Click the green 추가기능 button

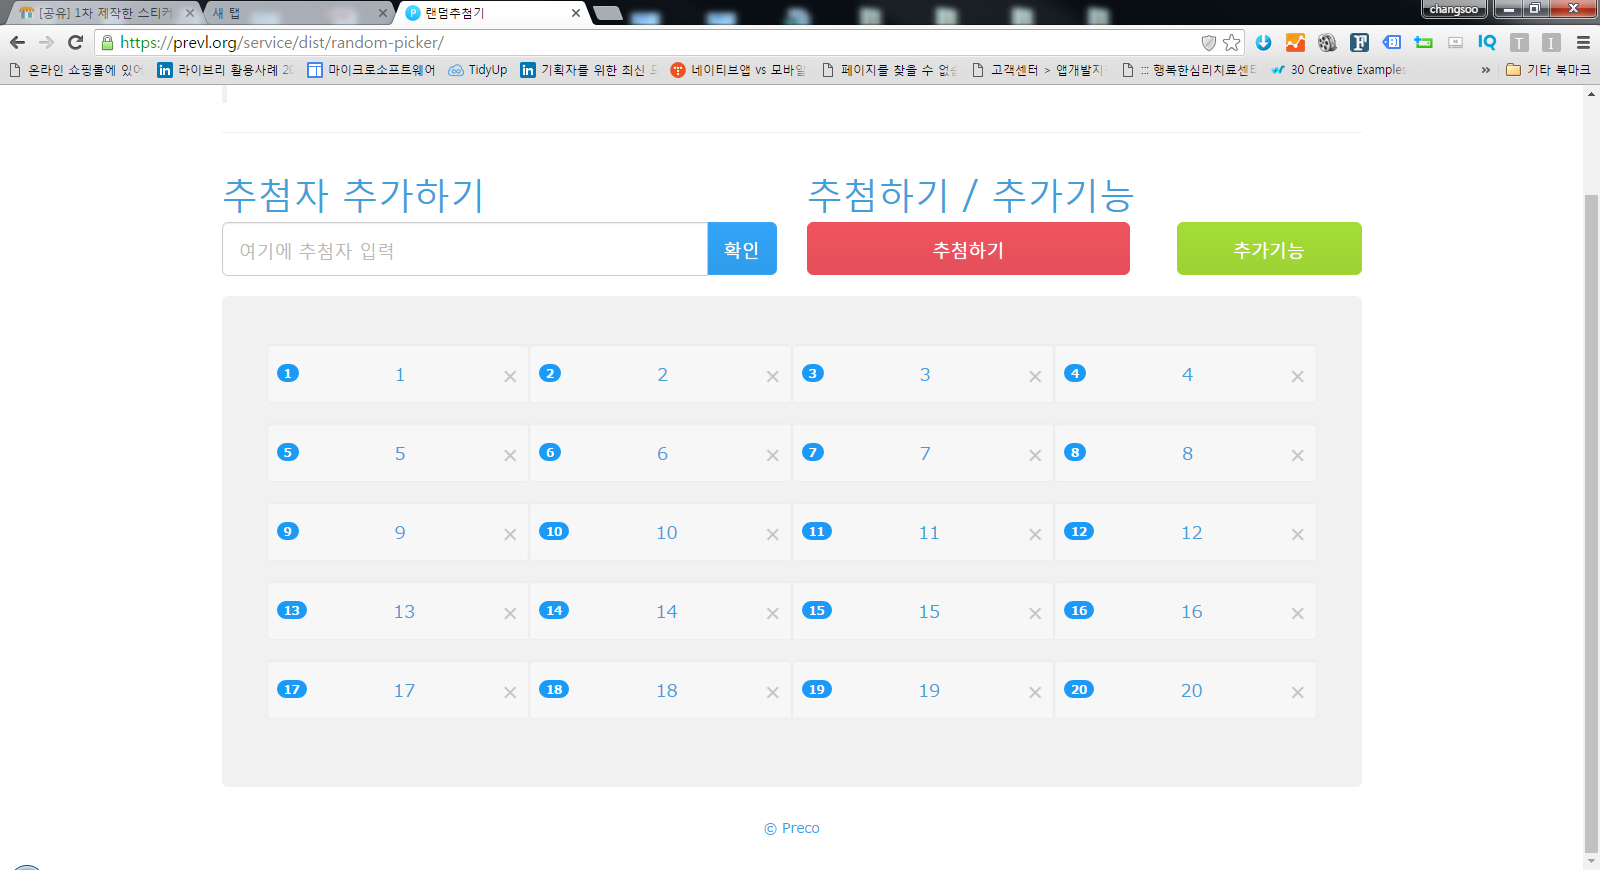click(x=1268, y=249)
